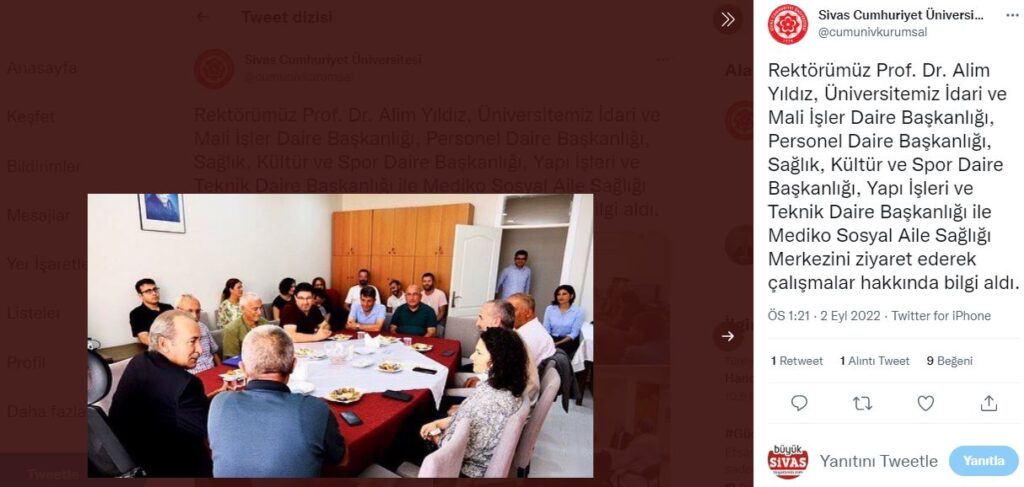Viewport: 1024px width, 487px height.
Task: Open the 9 Beğeni likes list
Action: point(950,361)
